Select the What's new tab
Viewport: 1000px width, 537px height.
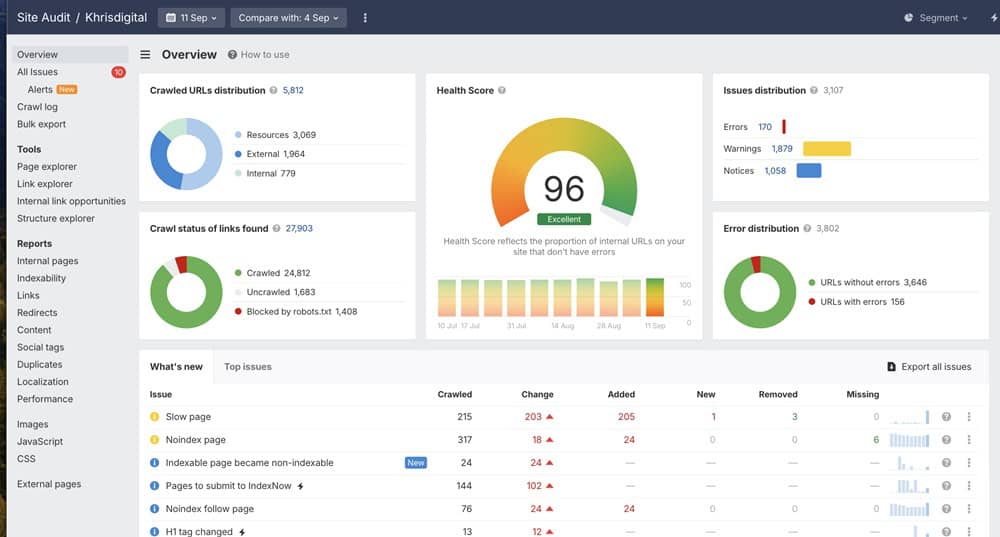click(x=176, y=367)
